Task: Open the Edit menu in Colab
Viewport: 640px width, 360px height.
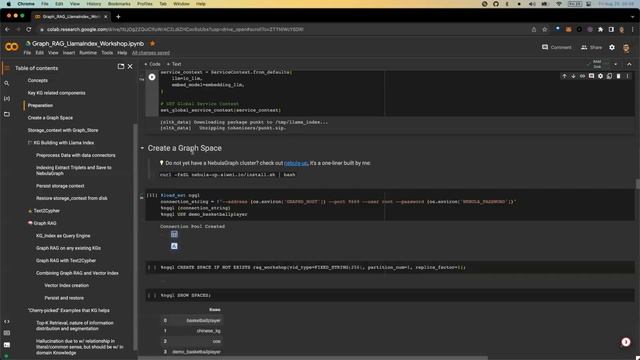Action: click(39, 53)
